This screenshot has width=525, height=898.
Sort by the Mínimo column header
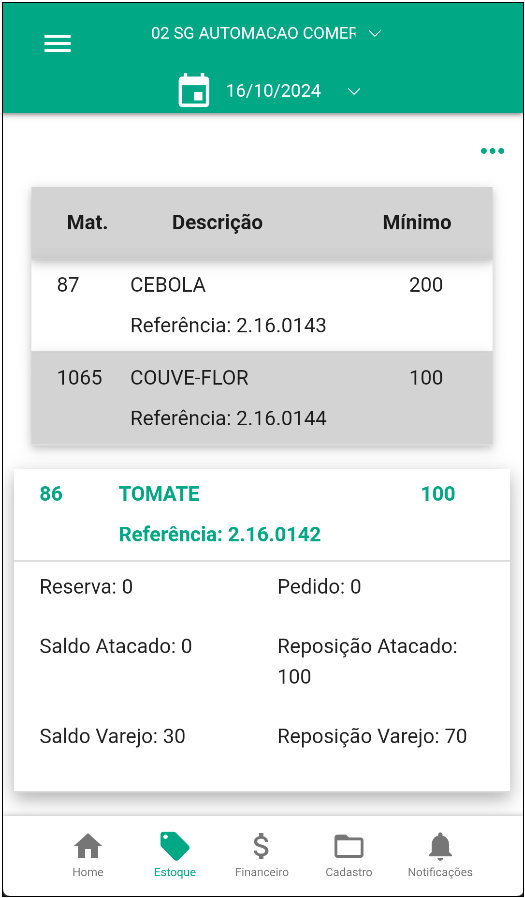[417, 222]
